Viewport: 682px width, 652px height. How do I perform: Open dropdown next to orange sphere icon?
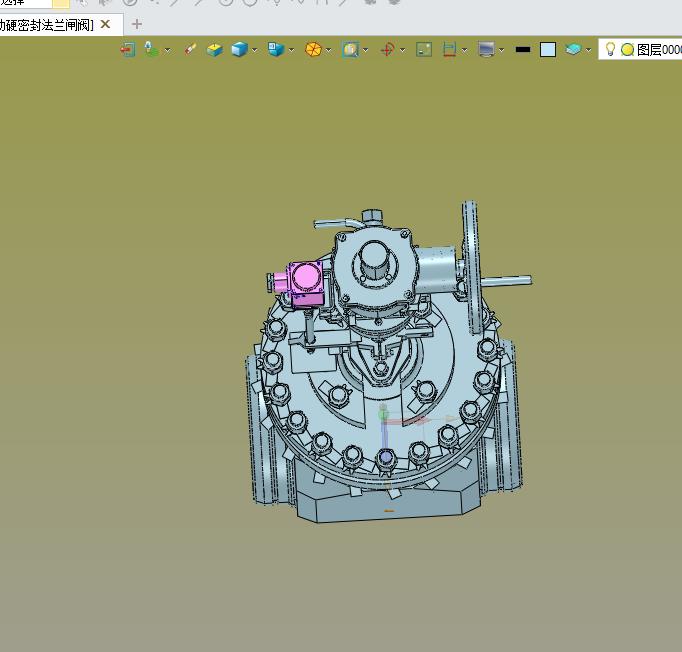click(x=328, y=50)
